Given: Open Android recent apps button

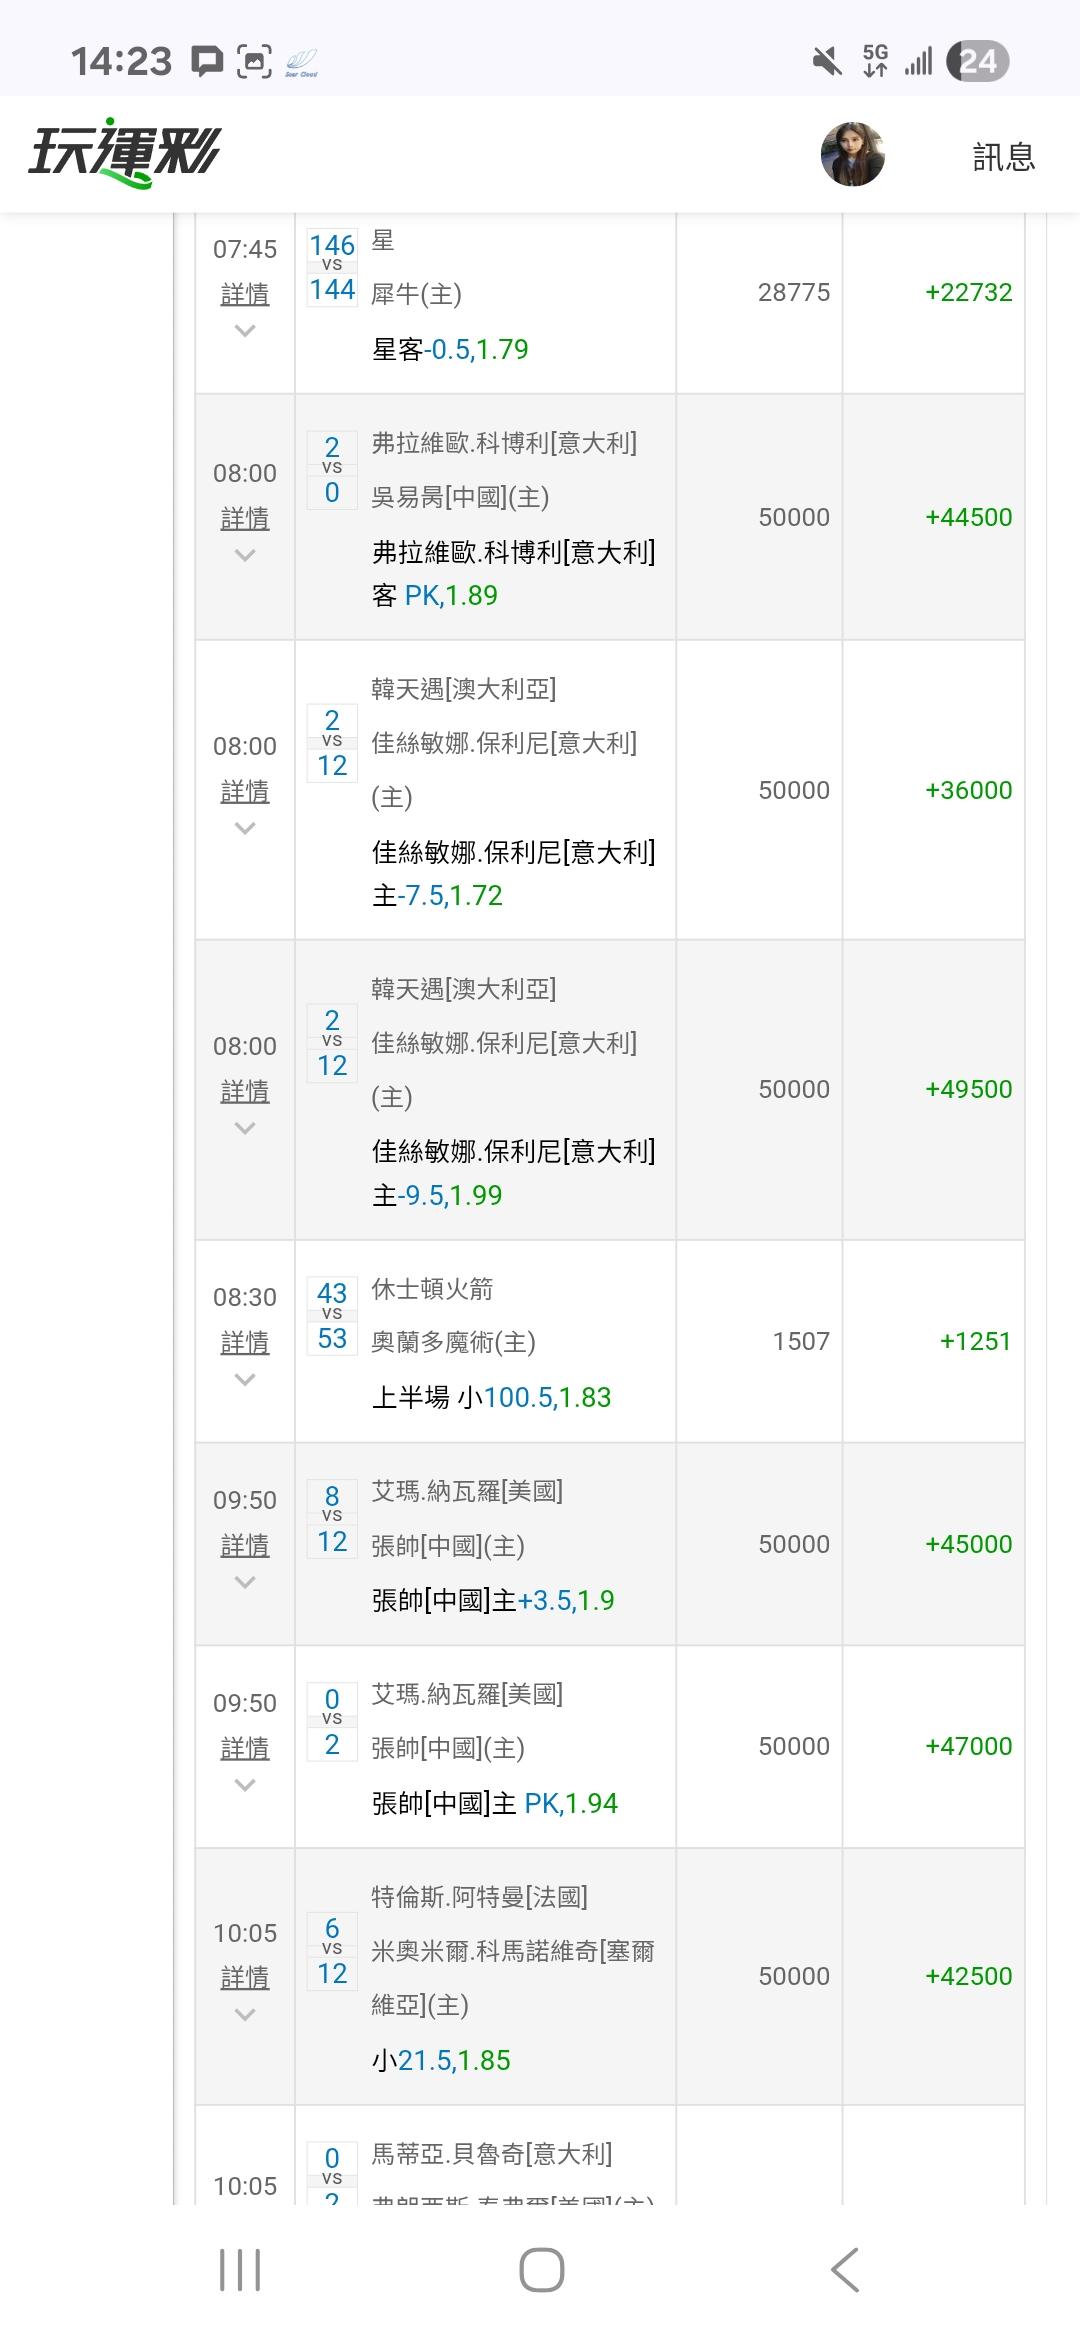Looking at the screenshot, I should point(240,2269).
